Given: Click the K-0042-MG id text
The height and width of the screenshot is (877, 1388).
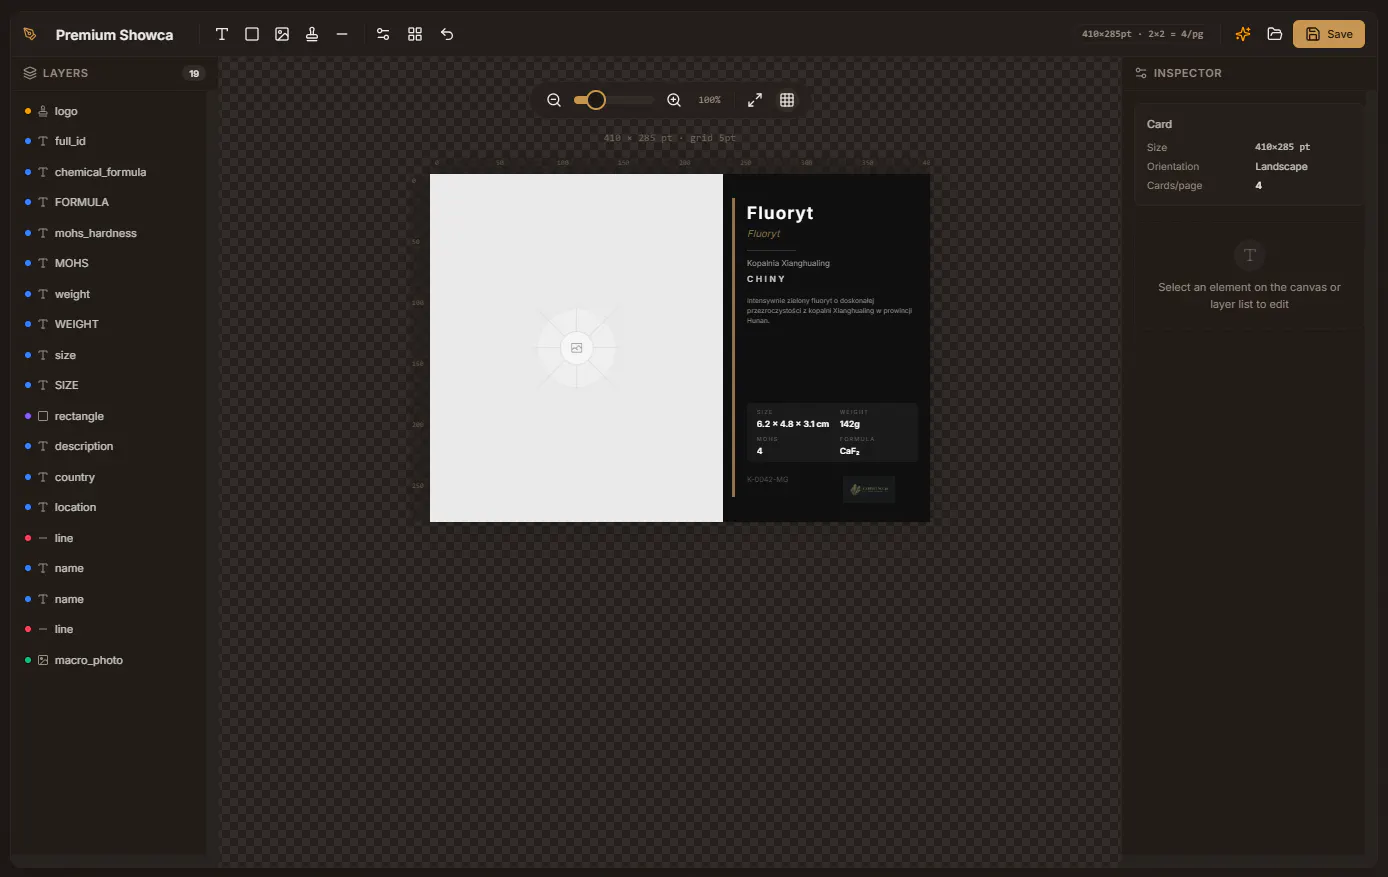Looking at the screenshot, I should pos(768,480).
